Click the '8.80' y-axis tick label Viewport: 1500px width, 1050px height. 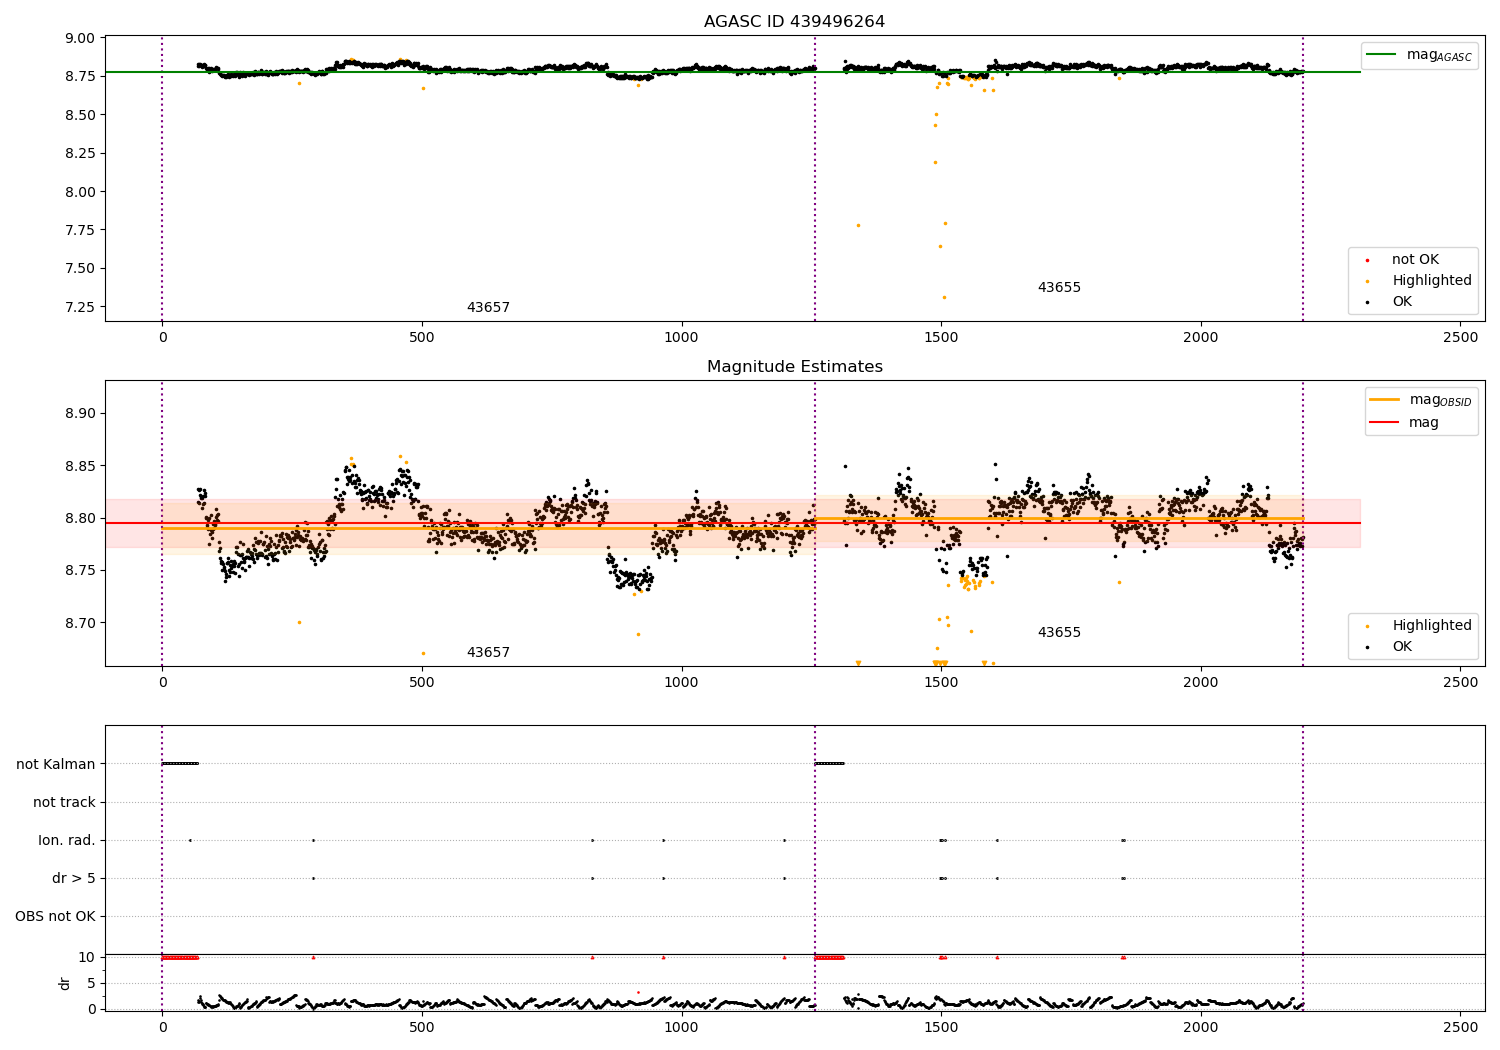[x=80, y=518]
